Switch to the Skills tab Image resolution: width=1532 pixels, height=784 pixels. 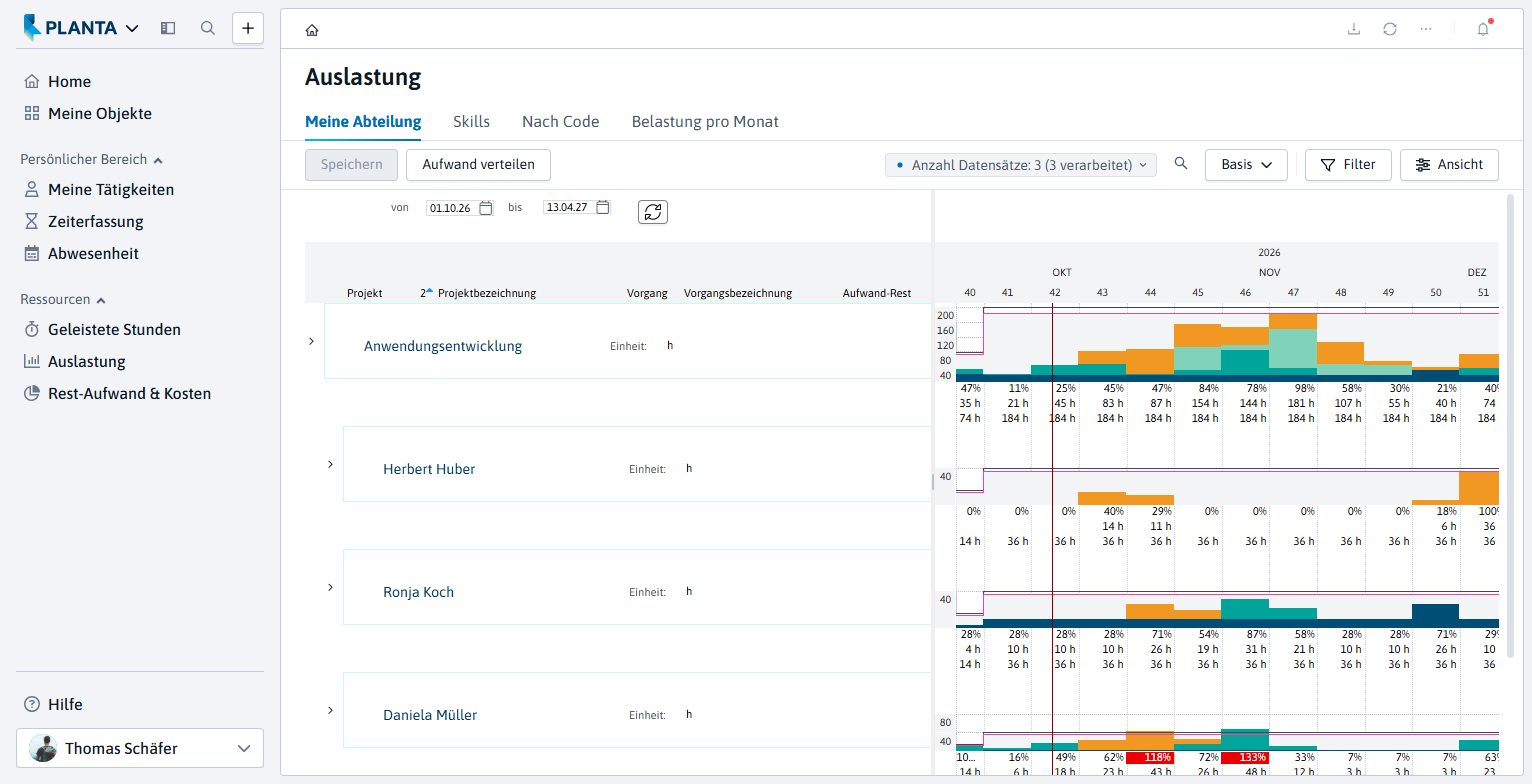point(472,122)
